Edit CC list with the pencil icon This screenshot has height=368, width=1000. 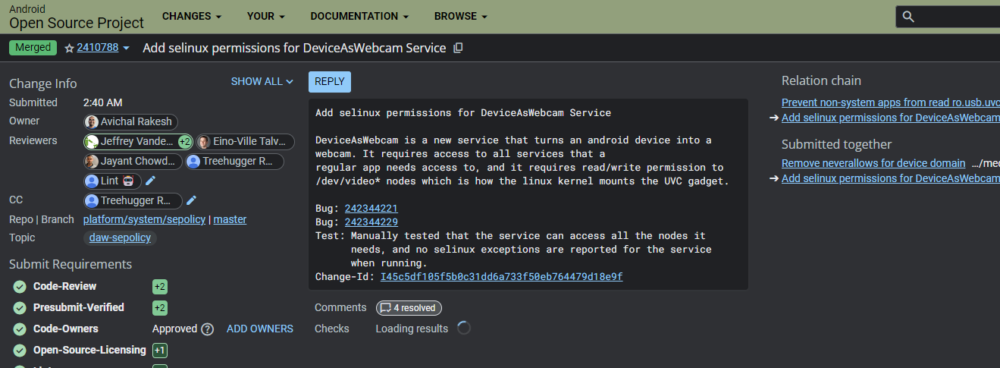(191, 200)
